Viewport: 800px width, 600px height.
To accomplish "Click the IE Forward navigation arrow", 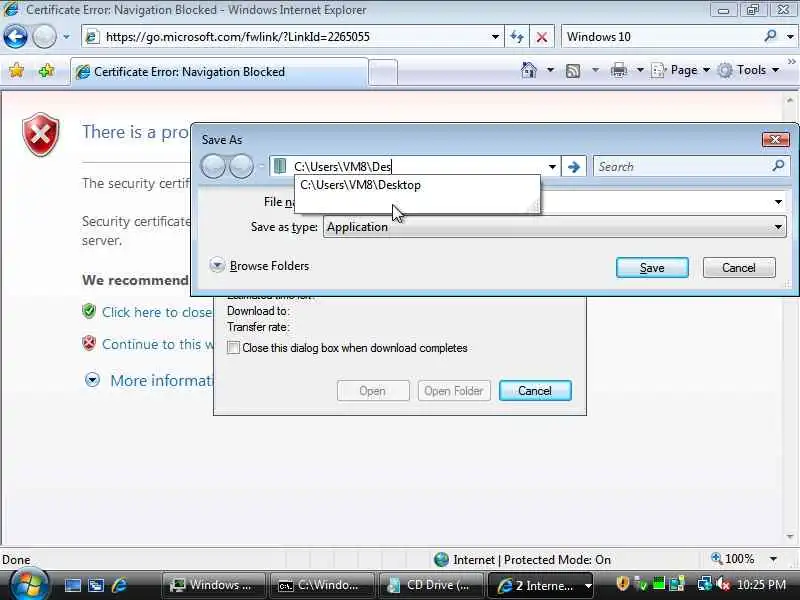I will click(44, 37).
